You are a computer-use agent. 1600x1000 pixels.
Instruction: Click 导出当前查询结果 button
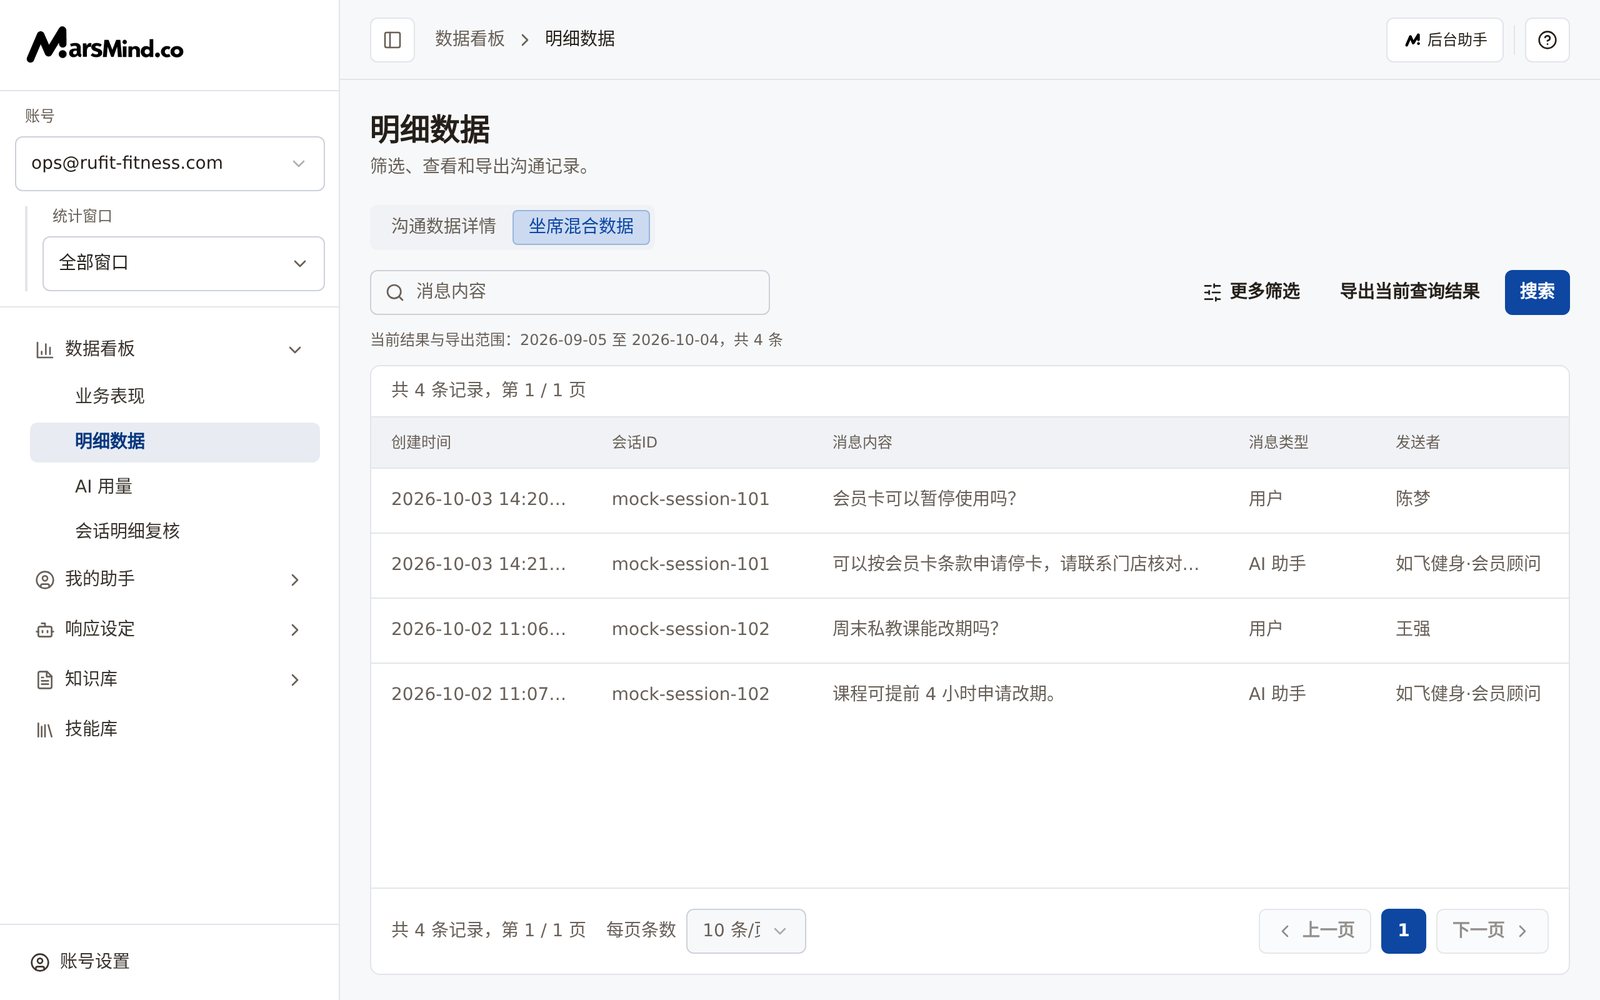[1410, 292]
